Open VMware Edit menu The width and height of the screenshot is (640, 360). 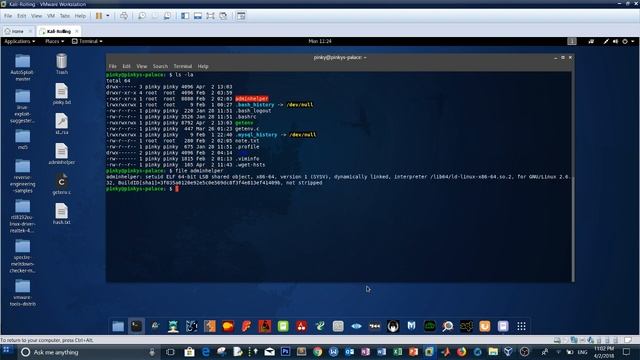[21, 16]
